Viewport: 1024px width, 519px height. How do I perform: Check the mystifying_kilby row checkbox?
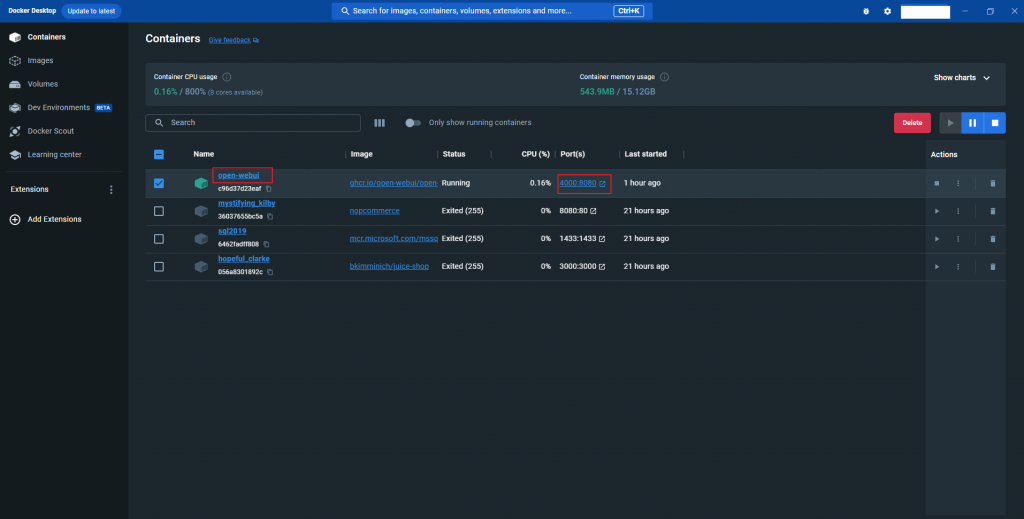click(x=159, y=212)
